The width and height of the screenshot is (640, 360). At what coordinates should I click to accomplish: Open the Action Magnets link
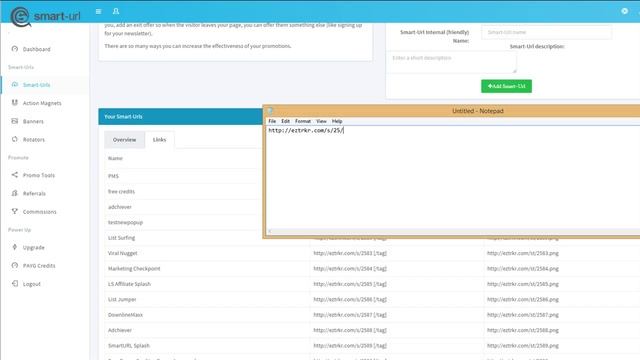coord(42,103)
